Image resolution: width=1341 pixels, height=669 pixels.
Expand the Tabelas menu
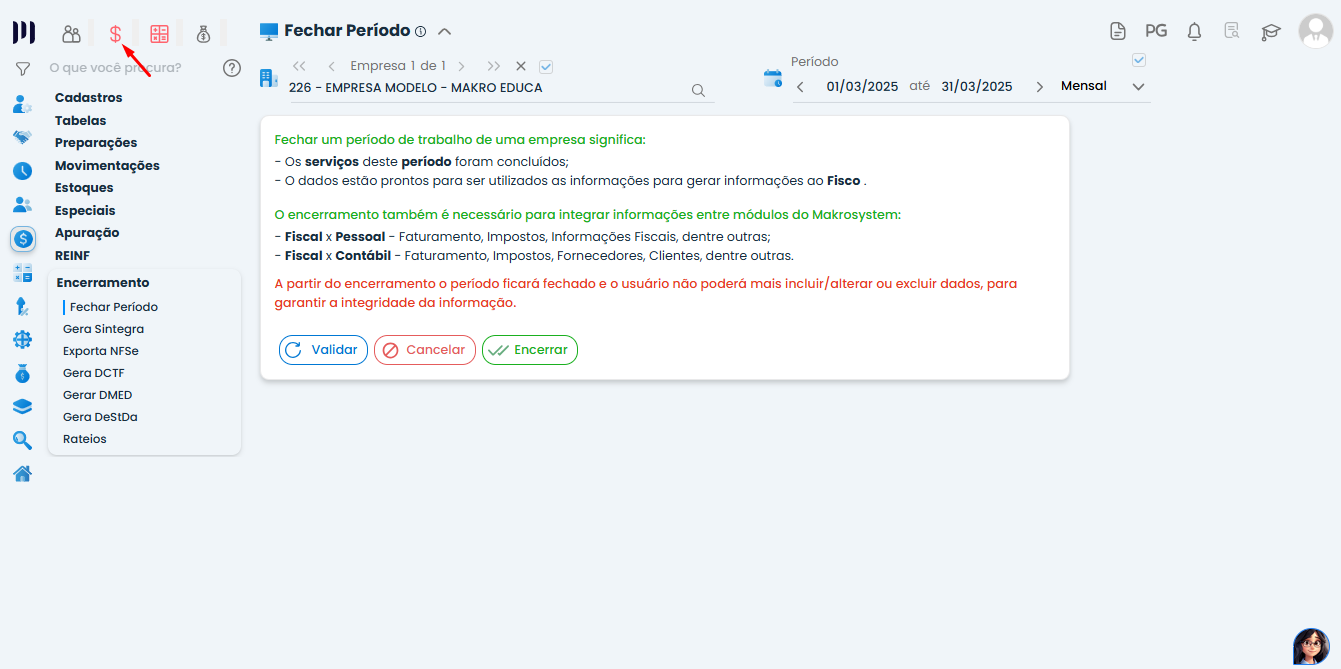point(80,120)
